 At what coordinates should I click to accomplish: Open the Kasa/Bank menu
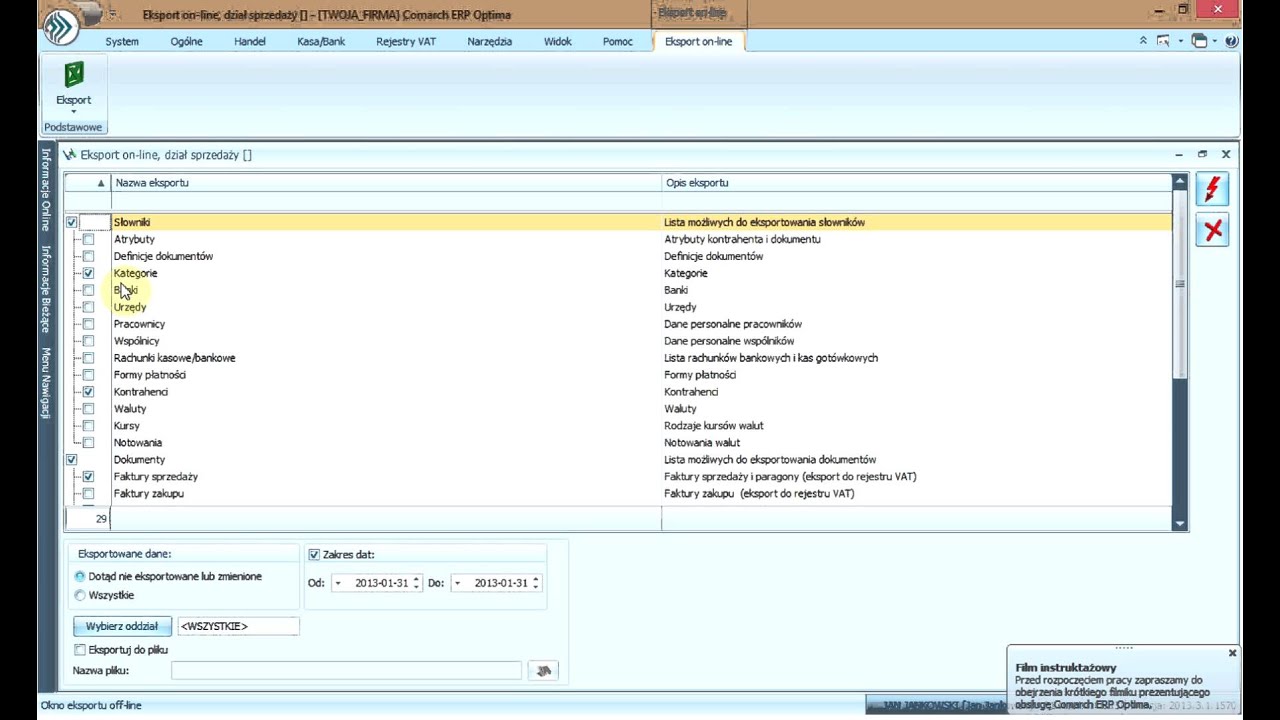321,41
